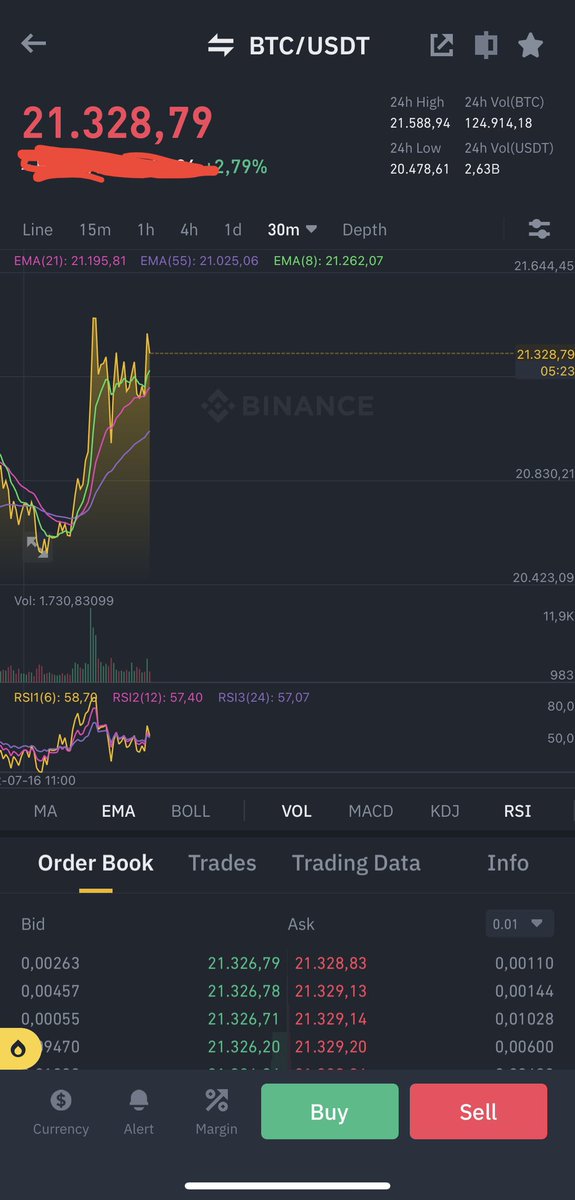
Task: Set a price Alert via bell icon
Action: [x=138, y=1102]
